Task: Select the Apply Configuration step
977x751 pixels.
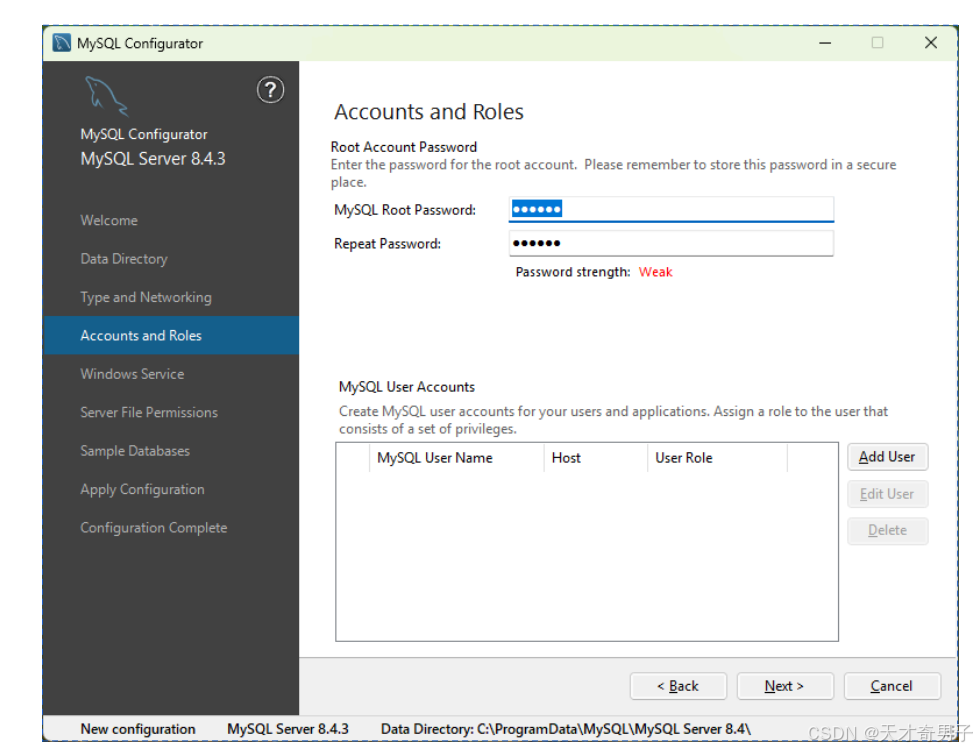Action: tap(142, 489)
